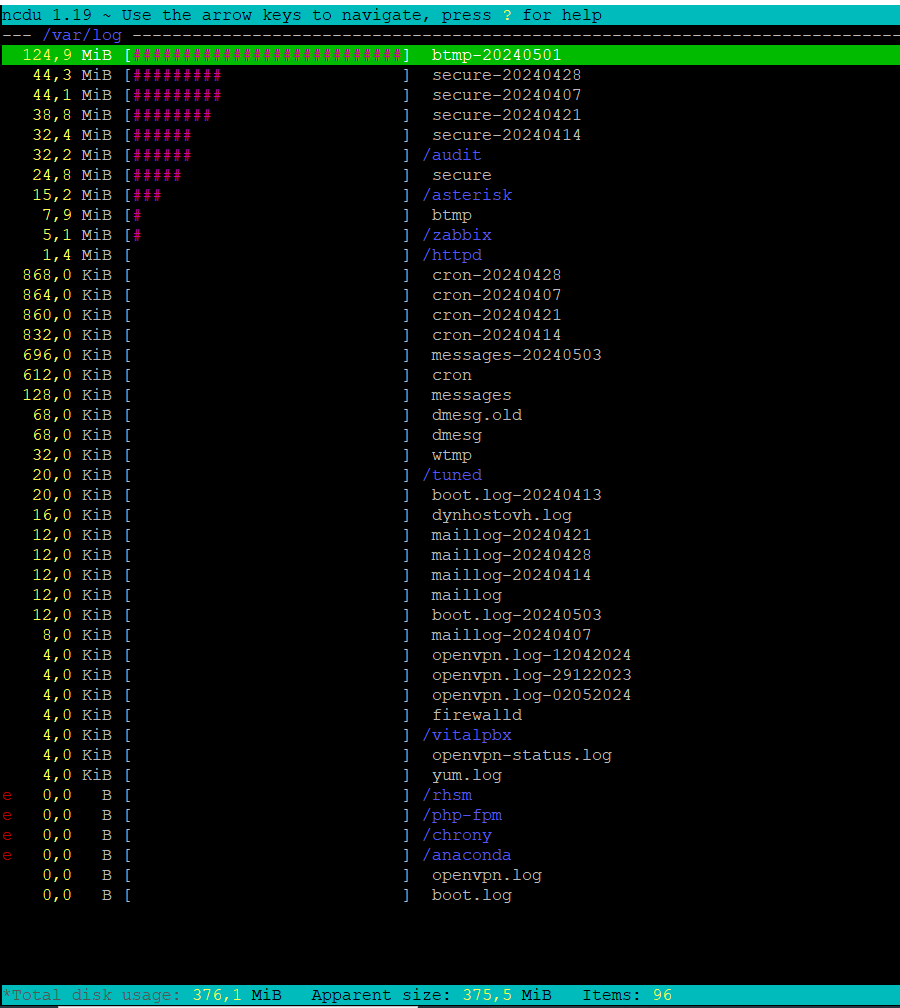
Task: Expand the /zabbix folder
Action: point(457,235)
